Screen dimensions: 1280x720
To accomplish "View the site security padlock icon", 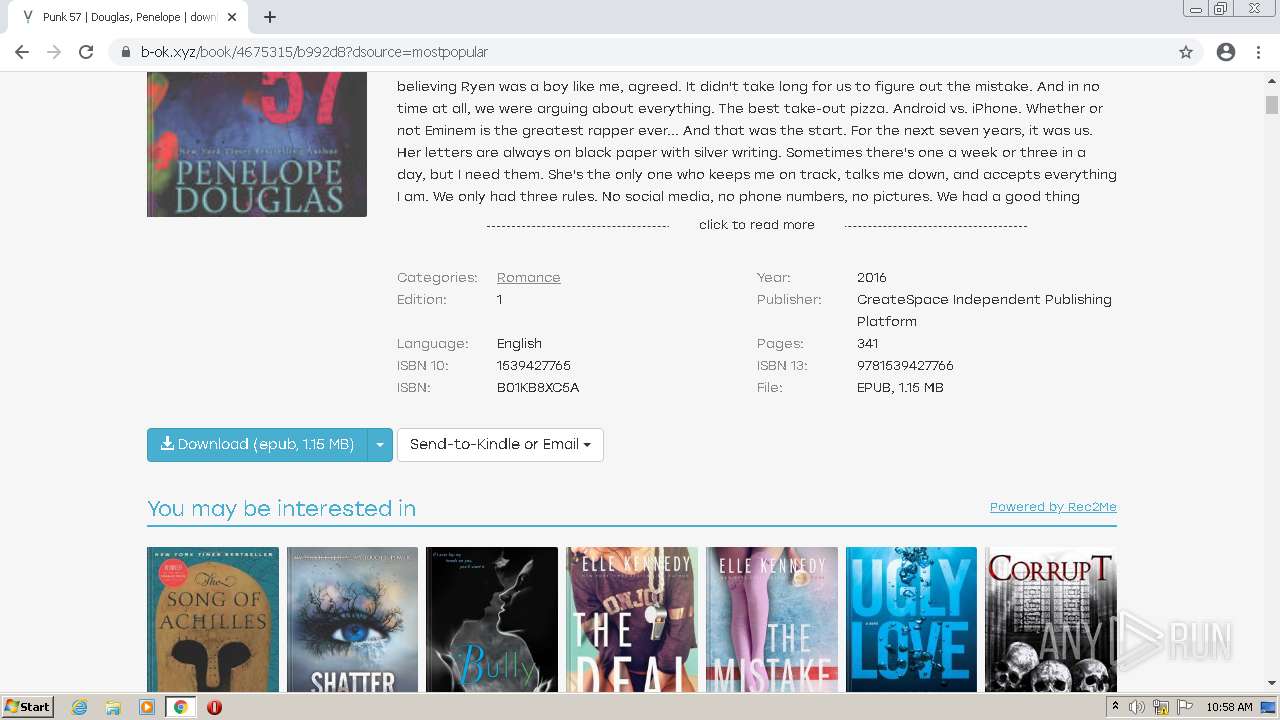I will coord(126,52).
